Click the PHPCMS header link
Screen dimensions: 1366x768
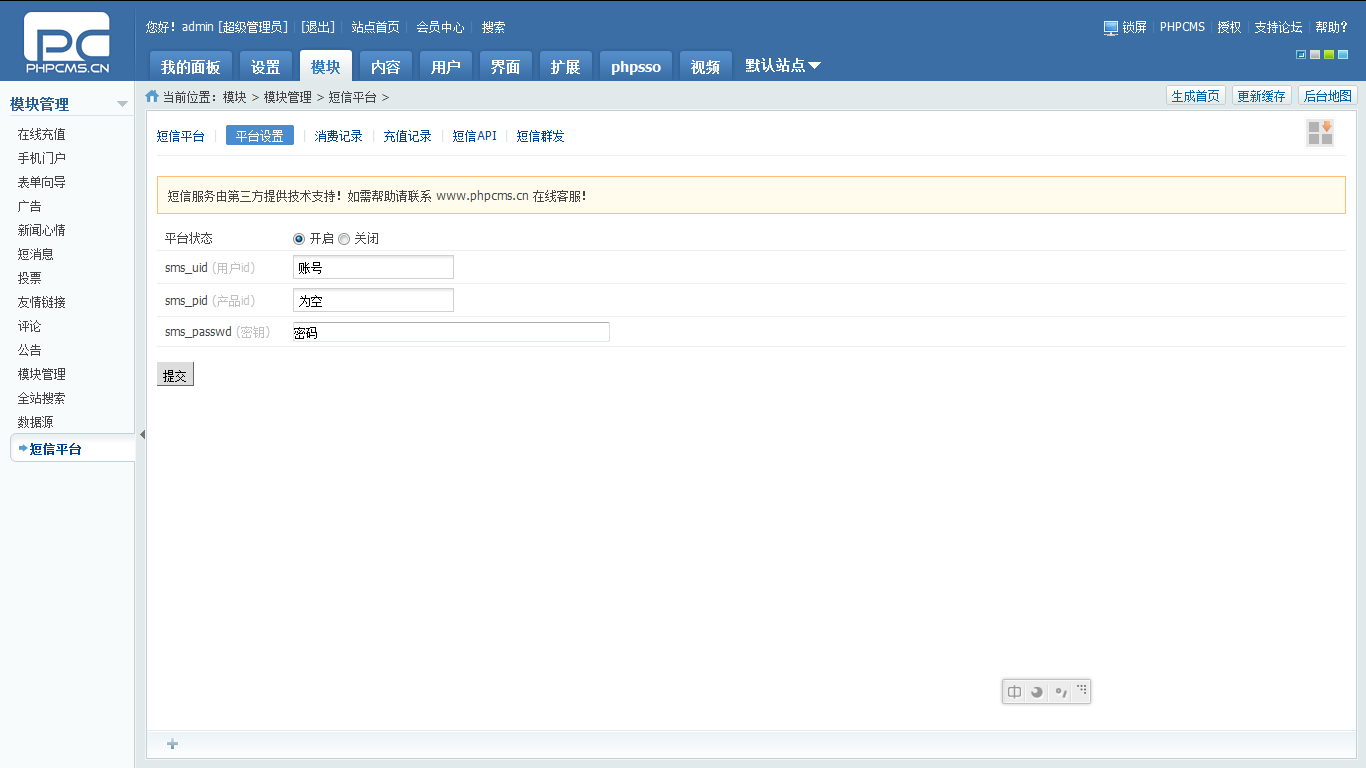1182,27
